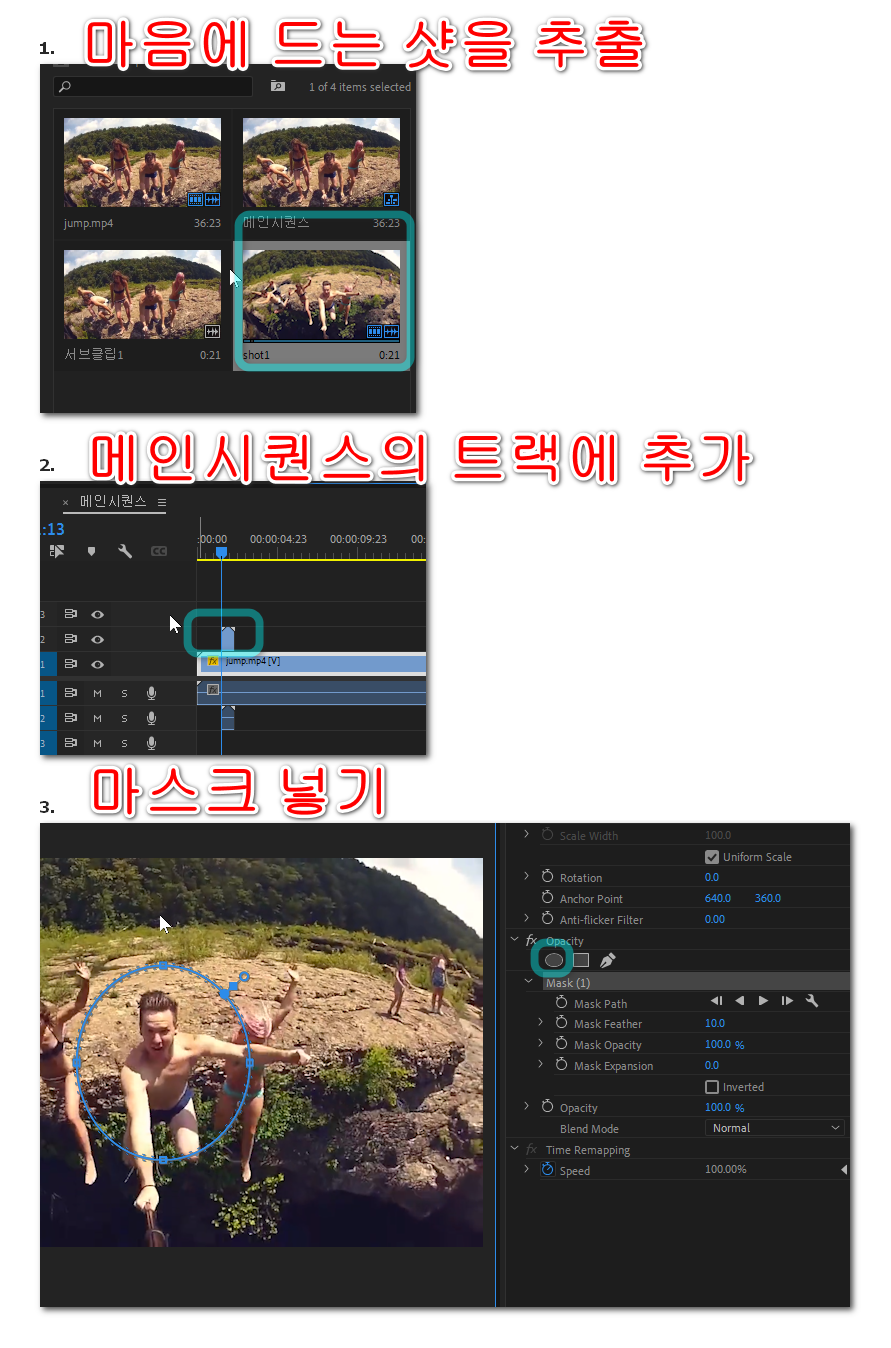Open the 메인시퀀스 panel menu

[x=162, y=502]
